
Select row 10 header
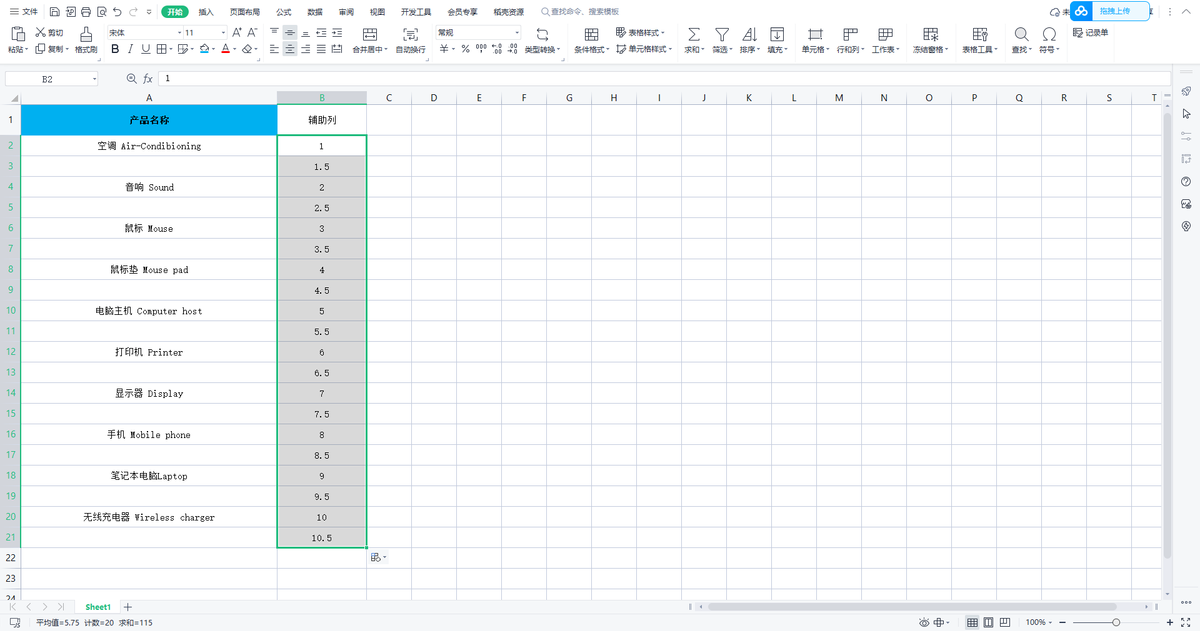10,311
